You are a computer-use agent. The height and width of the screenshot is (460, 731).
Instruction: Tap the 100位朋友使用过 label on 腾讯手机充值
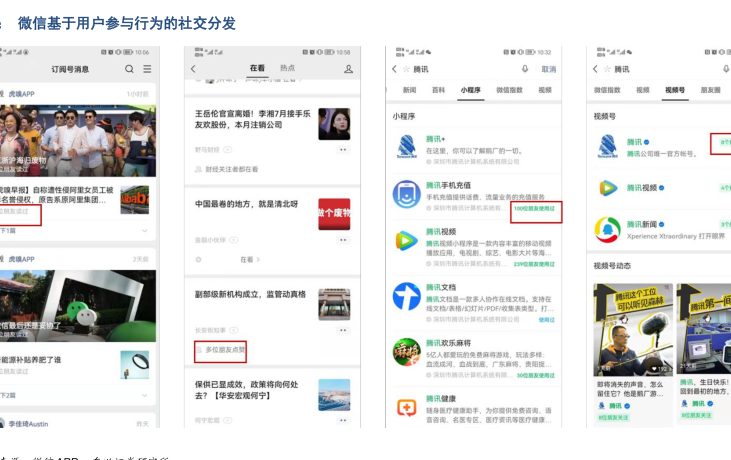[x=535, y=210]
